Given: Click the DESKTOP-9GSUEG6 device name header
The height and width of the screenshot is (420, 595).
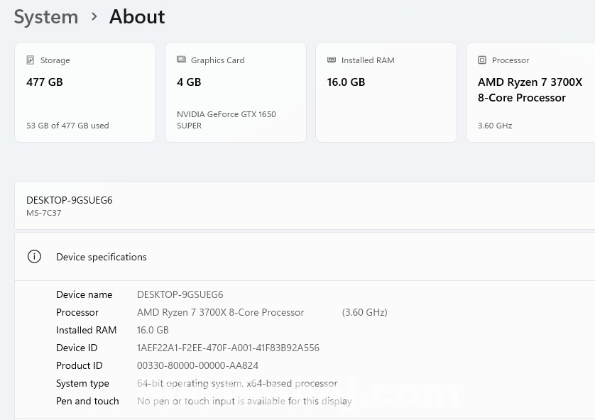Looking at the screenshot, I should click(x=69, y=200).
